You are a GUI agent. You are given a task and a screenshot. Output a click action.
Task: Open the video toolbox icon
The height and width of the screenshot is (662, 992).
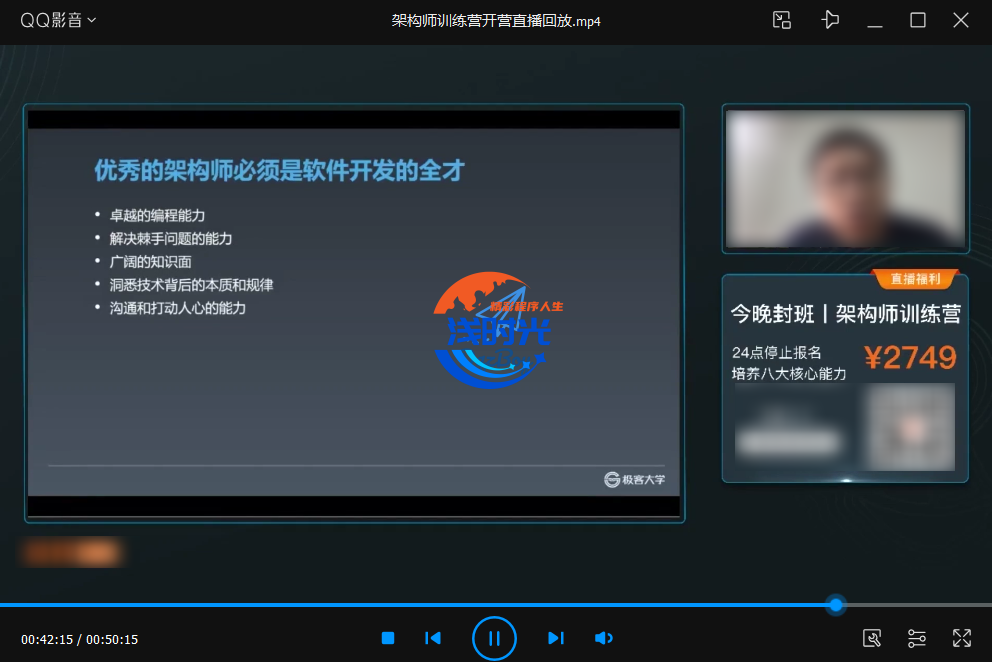coord(872,638)
